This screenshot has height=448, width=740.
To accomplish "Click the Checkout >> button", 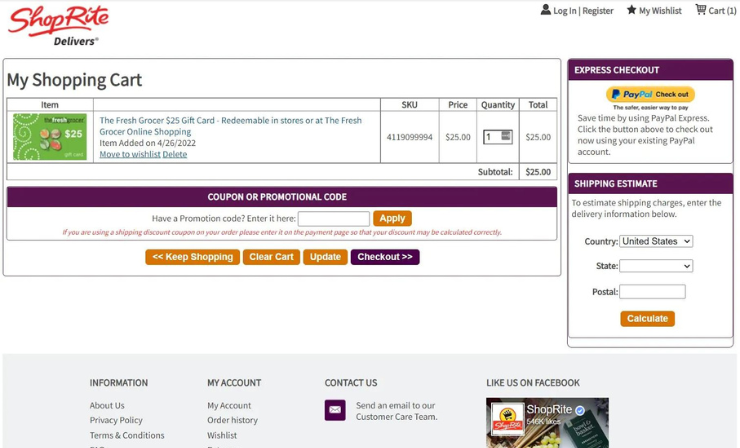I will [385, 257].
